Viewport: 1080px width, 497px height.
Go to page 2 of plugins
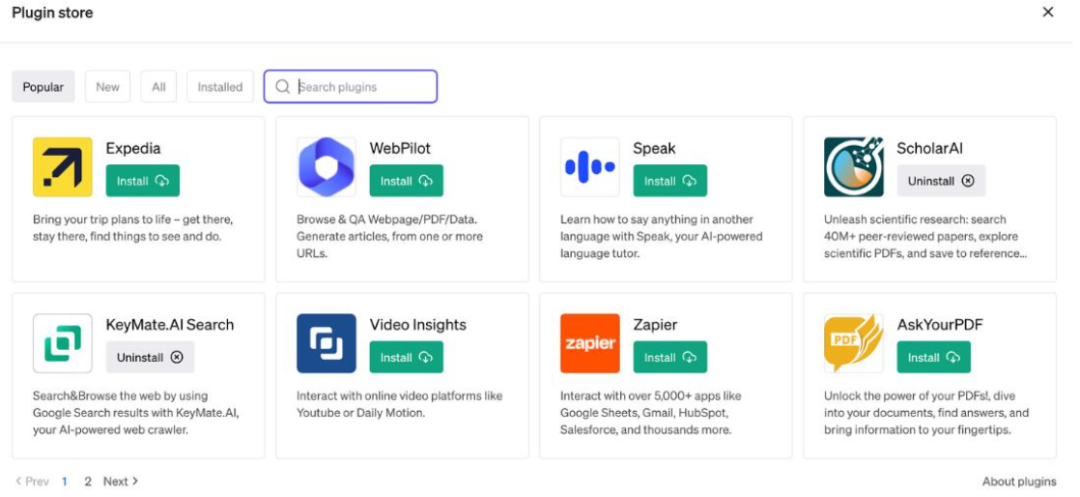pyautogui.click(x=87, y=482)
